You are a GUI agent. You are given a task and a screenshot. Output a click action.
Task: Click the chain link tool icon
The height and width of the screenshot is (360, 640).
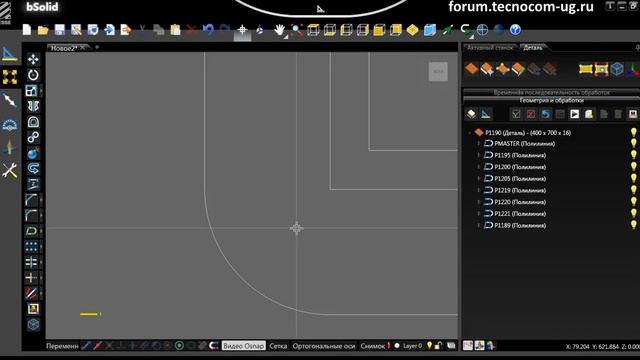click(33, 138)
